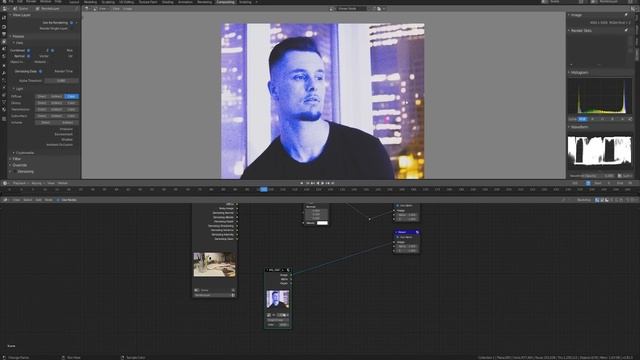Click the blue current frame marker
Viewport: 640px width, 360px height.
coord(264,189)
